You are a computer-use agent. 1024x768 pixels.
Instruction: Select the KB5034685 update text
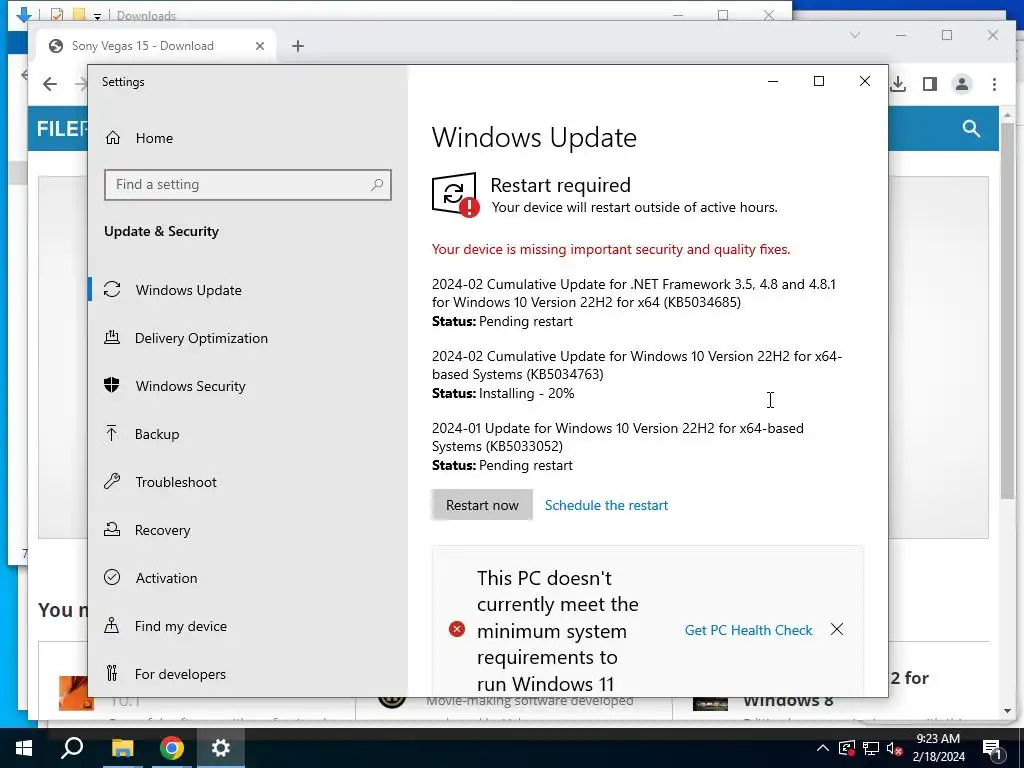click(633, 293)
